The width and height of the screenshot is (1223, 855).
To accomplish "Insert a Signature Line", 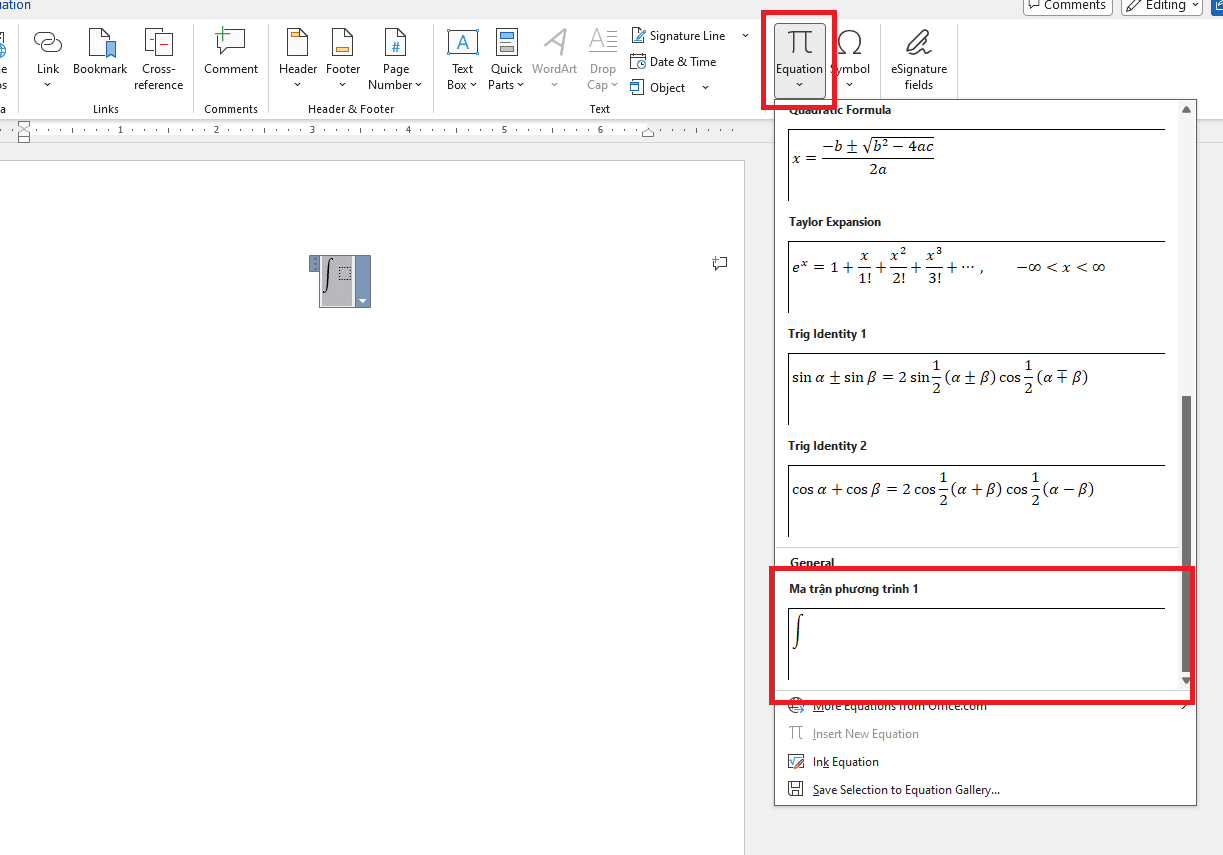I will tap(678, 36).
